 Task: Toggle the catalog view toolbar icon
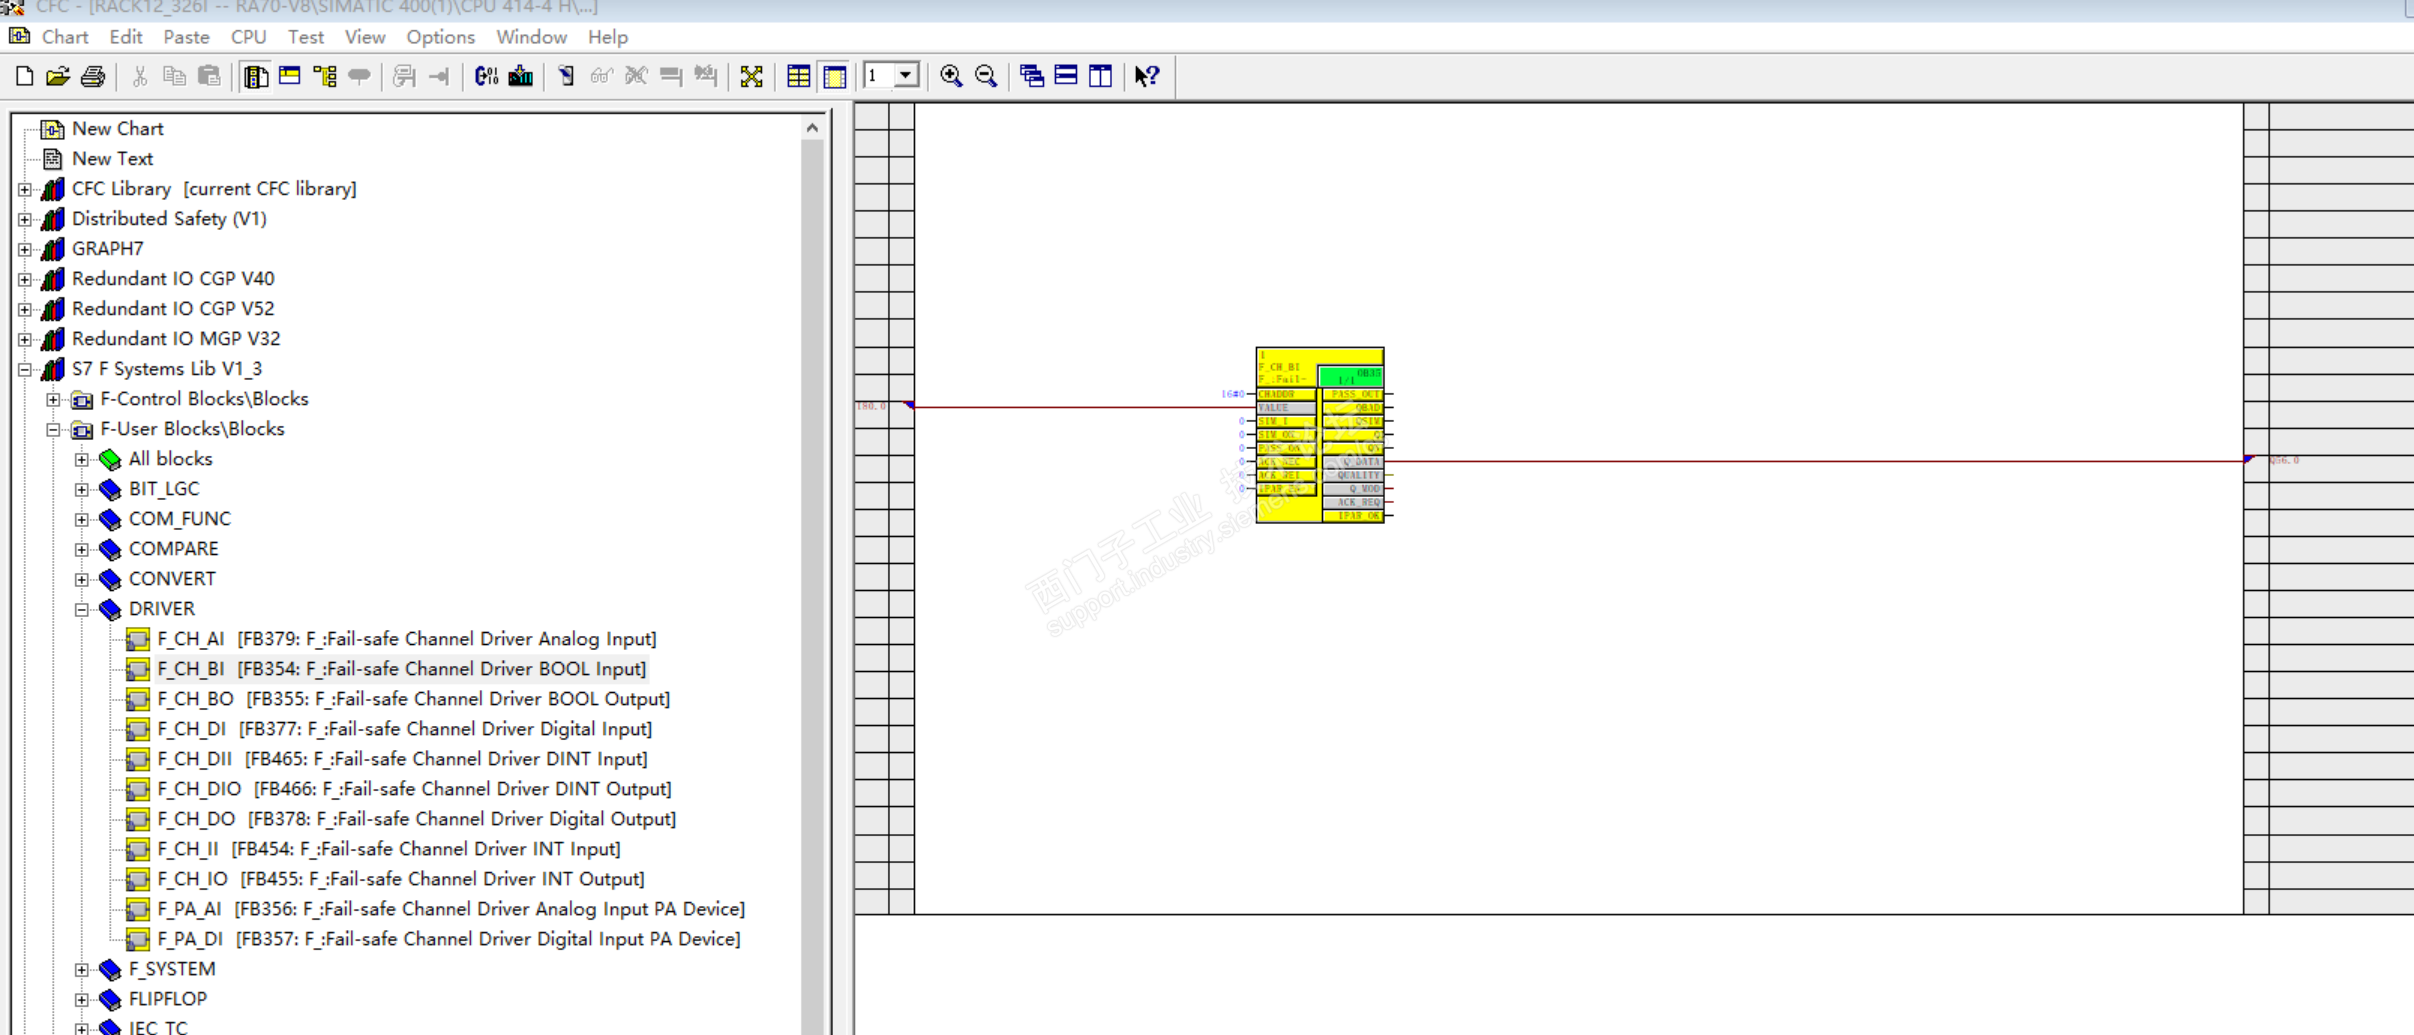[x=256, y=76]
